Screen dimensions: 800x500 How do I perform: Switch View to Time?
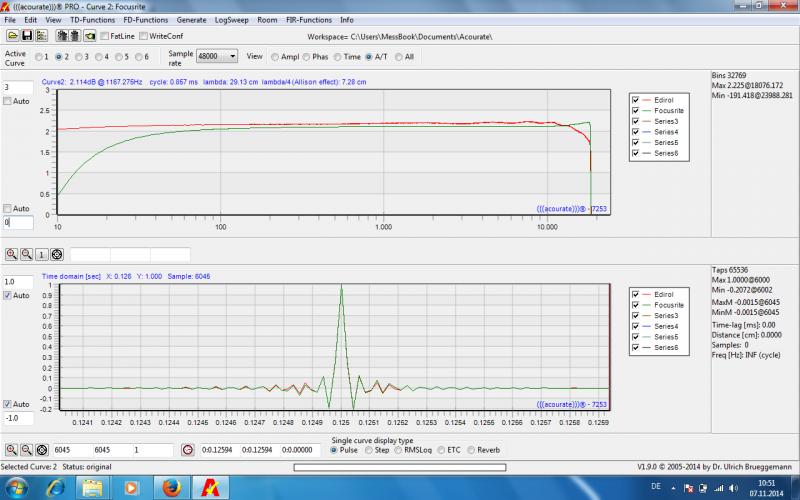tap(337, 57)
